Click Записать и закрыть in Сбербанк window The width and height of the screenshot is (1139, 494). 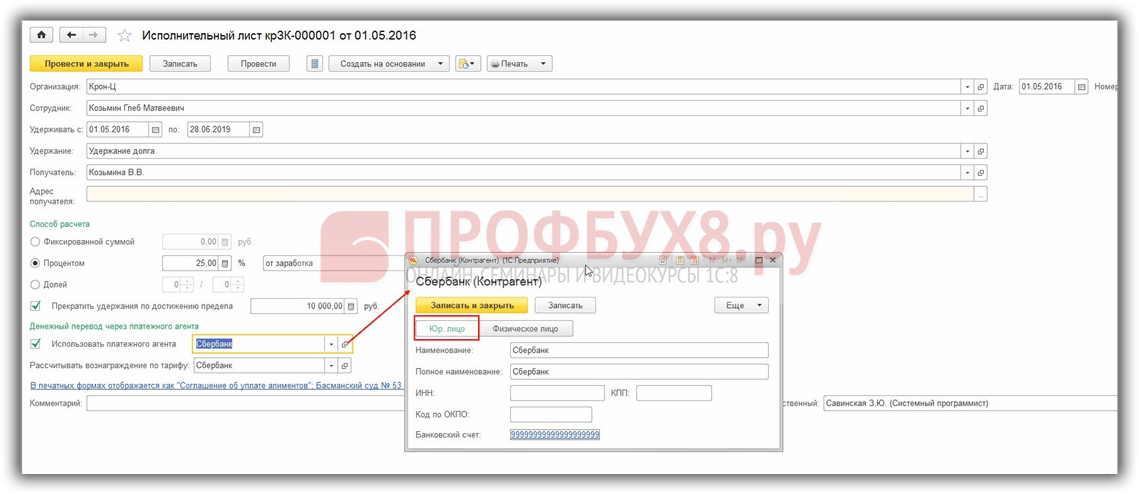pos(472,306)
